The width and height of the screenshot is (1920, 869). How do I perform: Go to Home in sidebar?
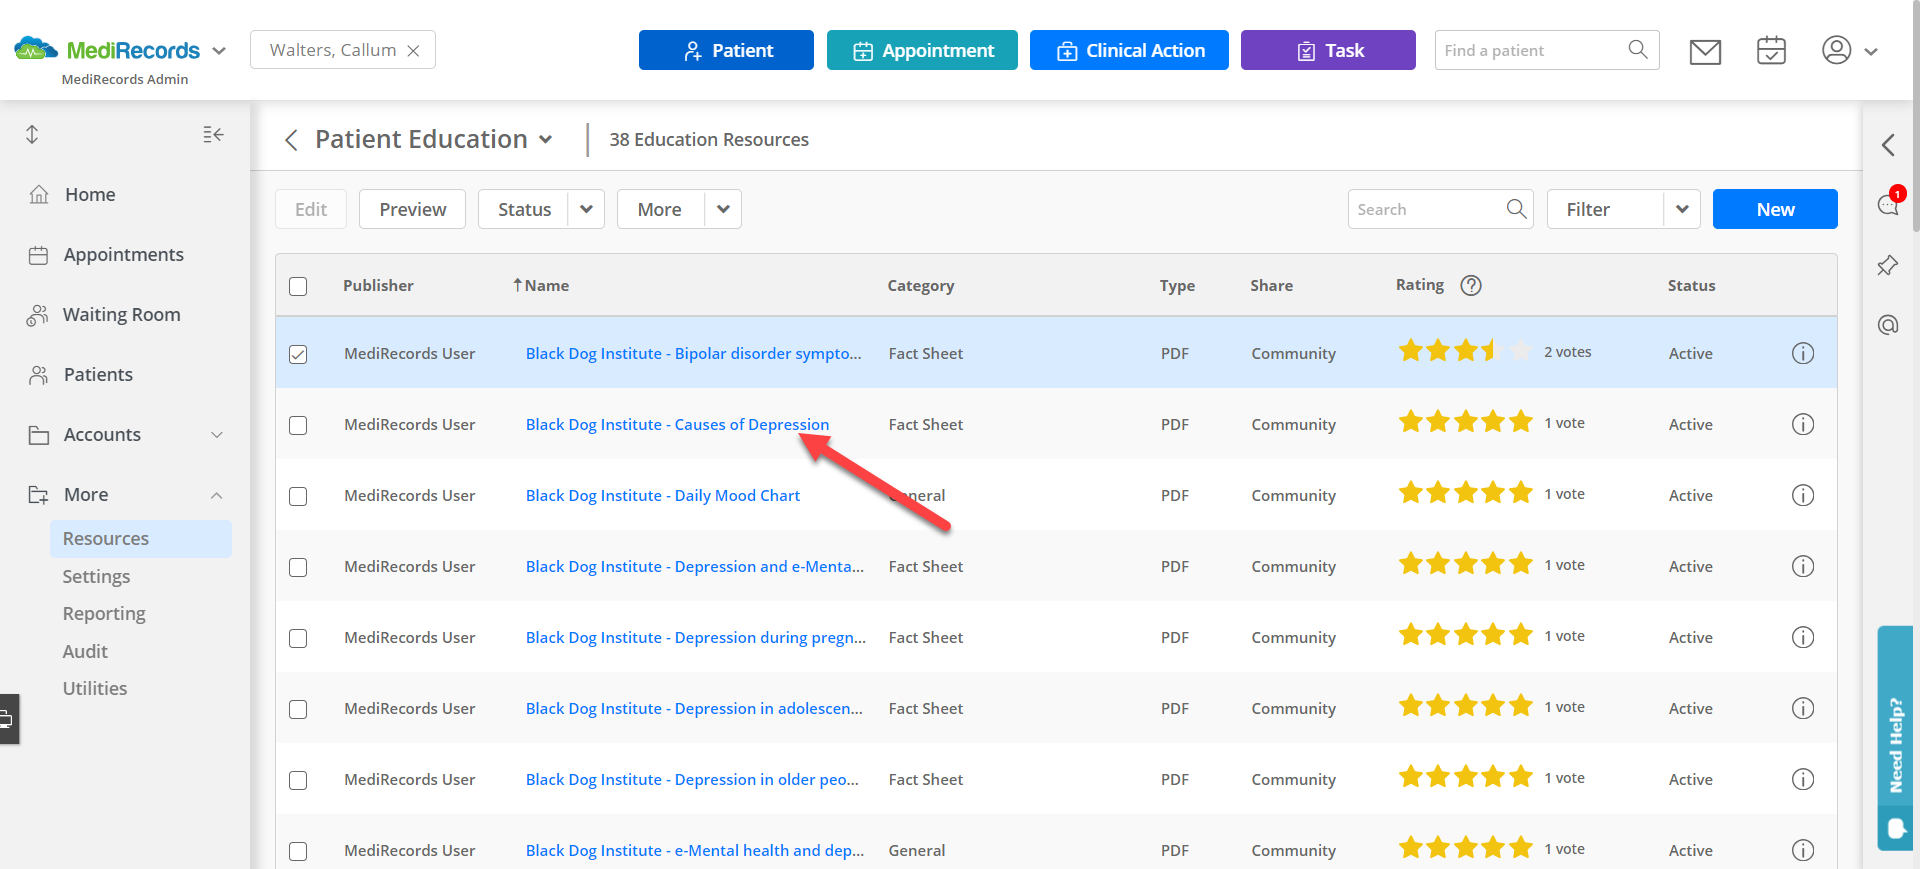point(90,195)
